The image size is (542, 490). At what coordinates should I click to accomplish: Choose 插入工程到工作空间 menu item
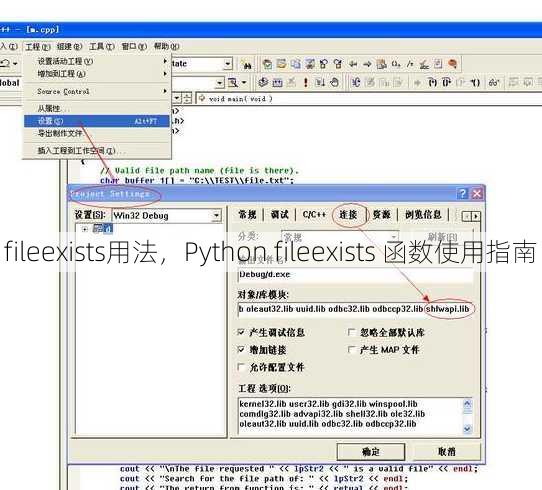tap(97, 151)
